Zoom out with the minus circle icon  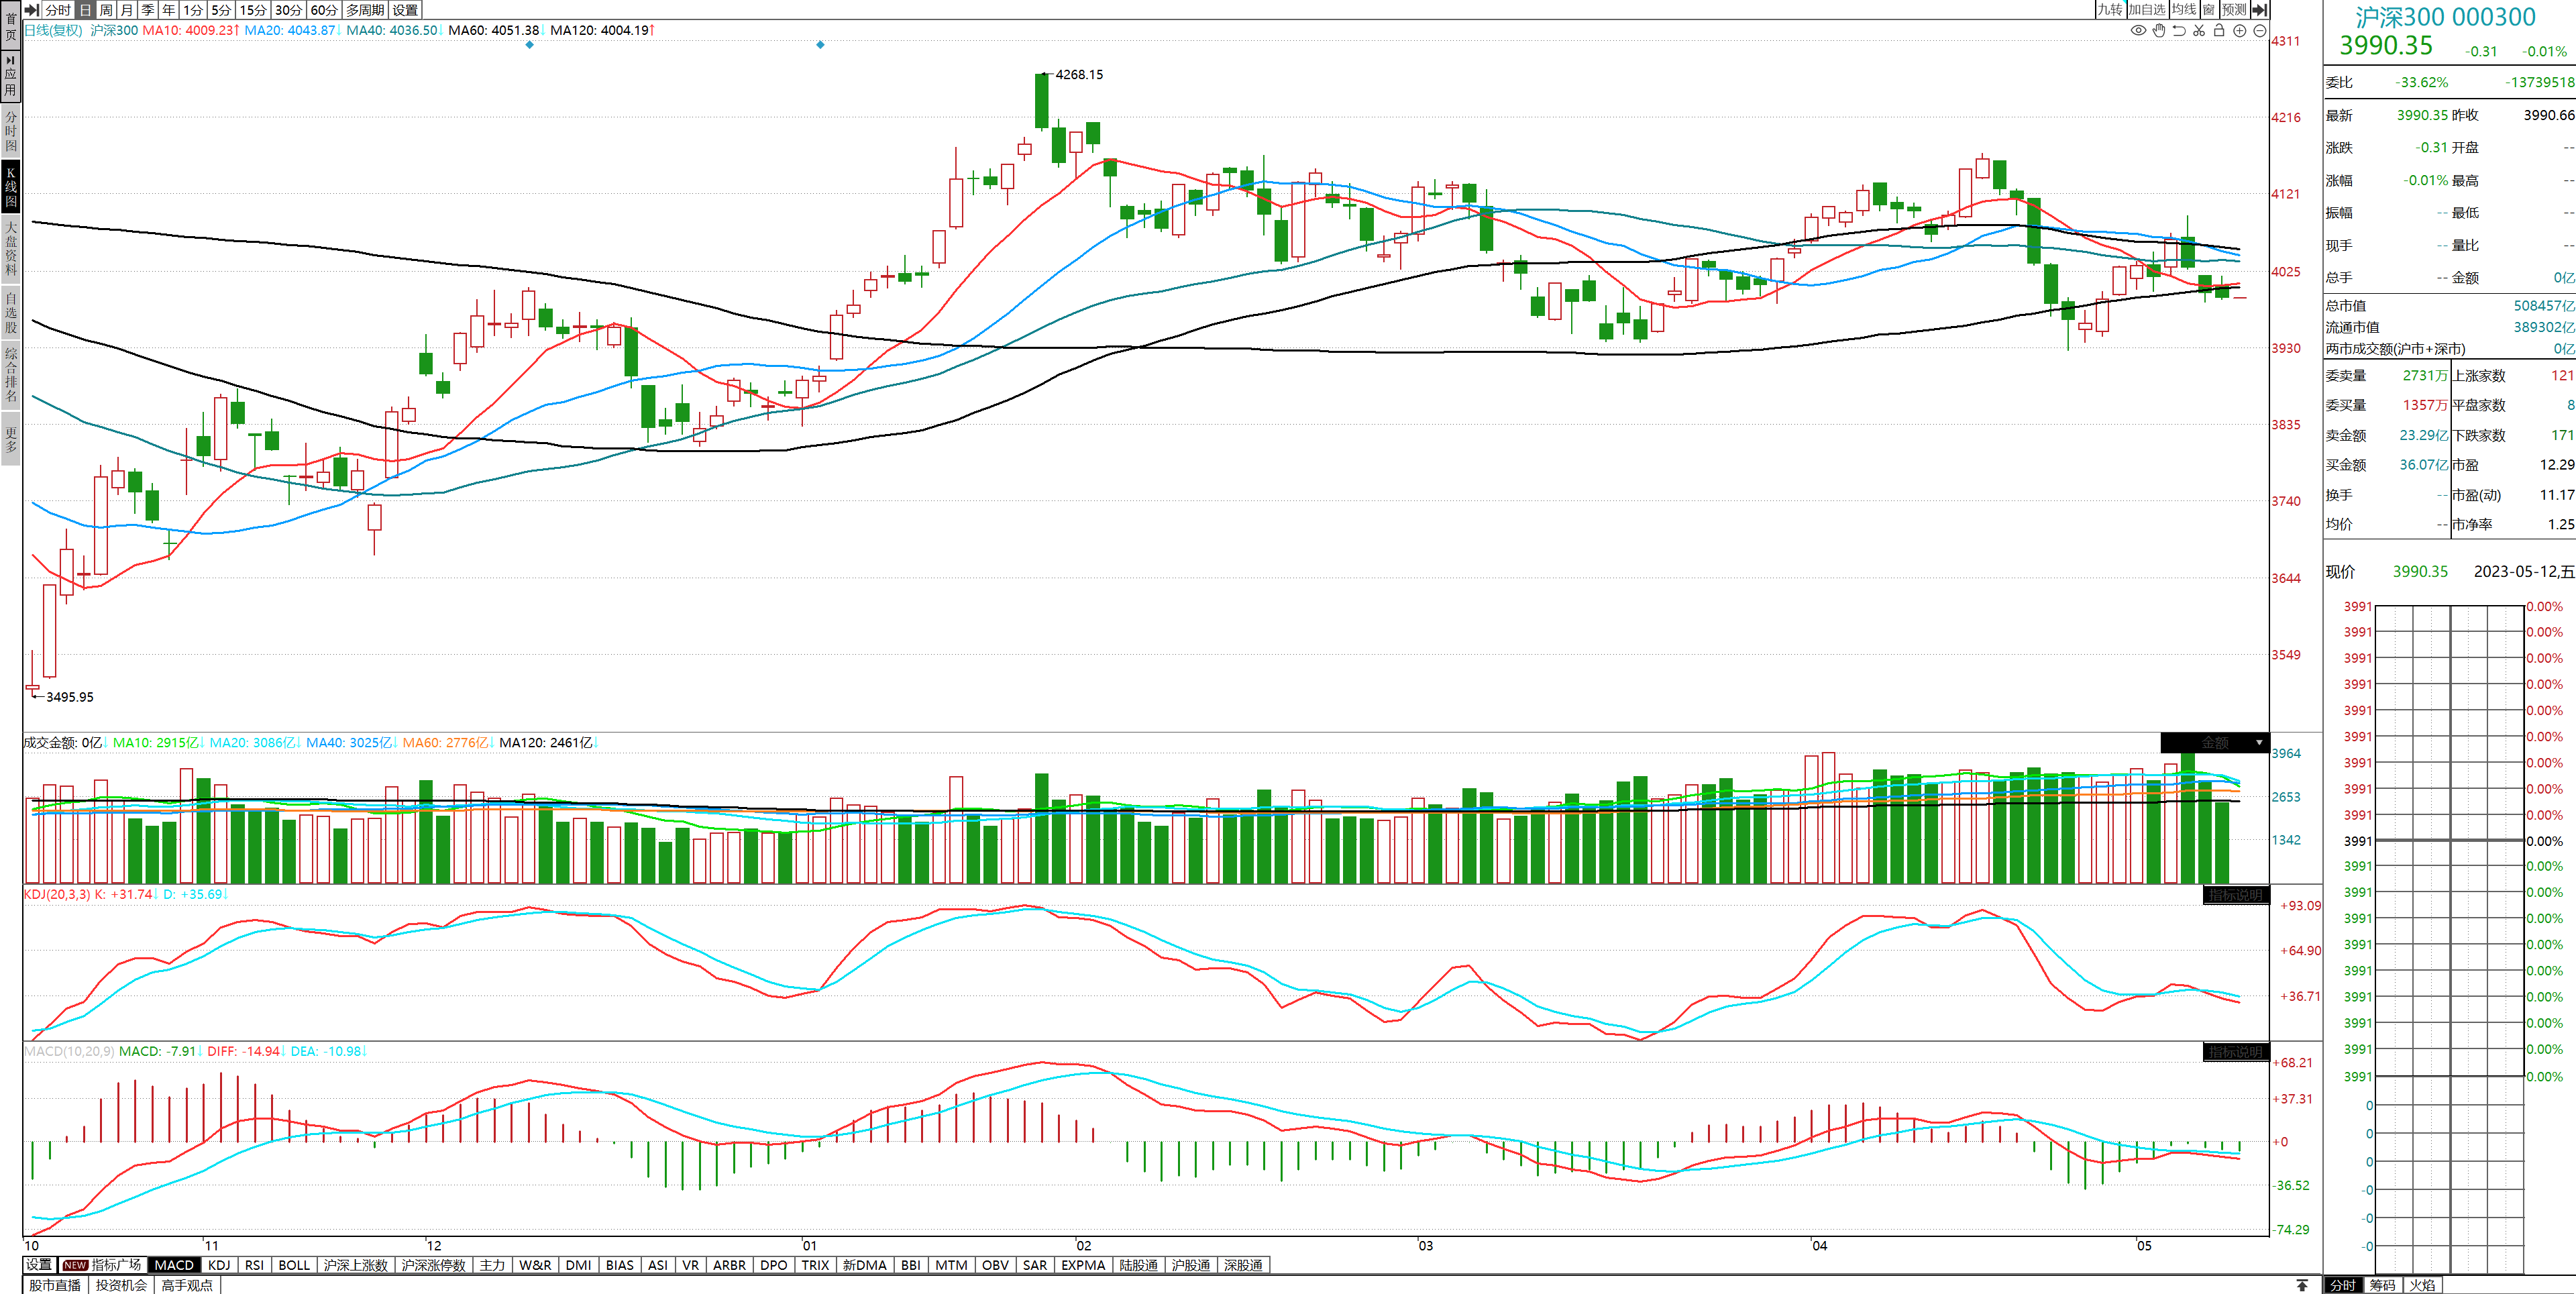pyautogui.click(x=2260, y=30)
